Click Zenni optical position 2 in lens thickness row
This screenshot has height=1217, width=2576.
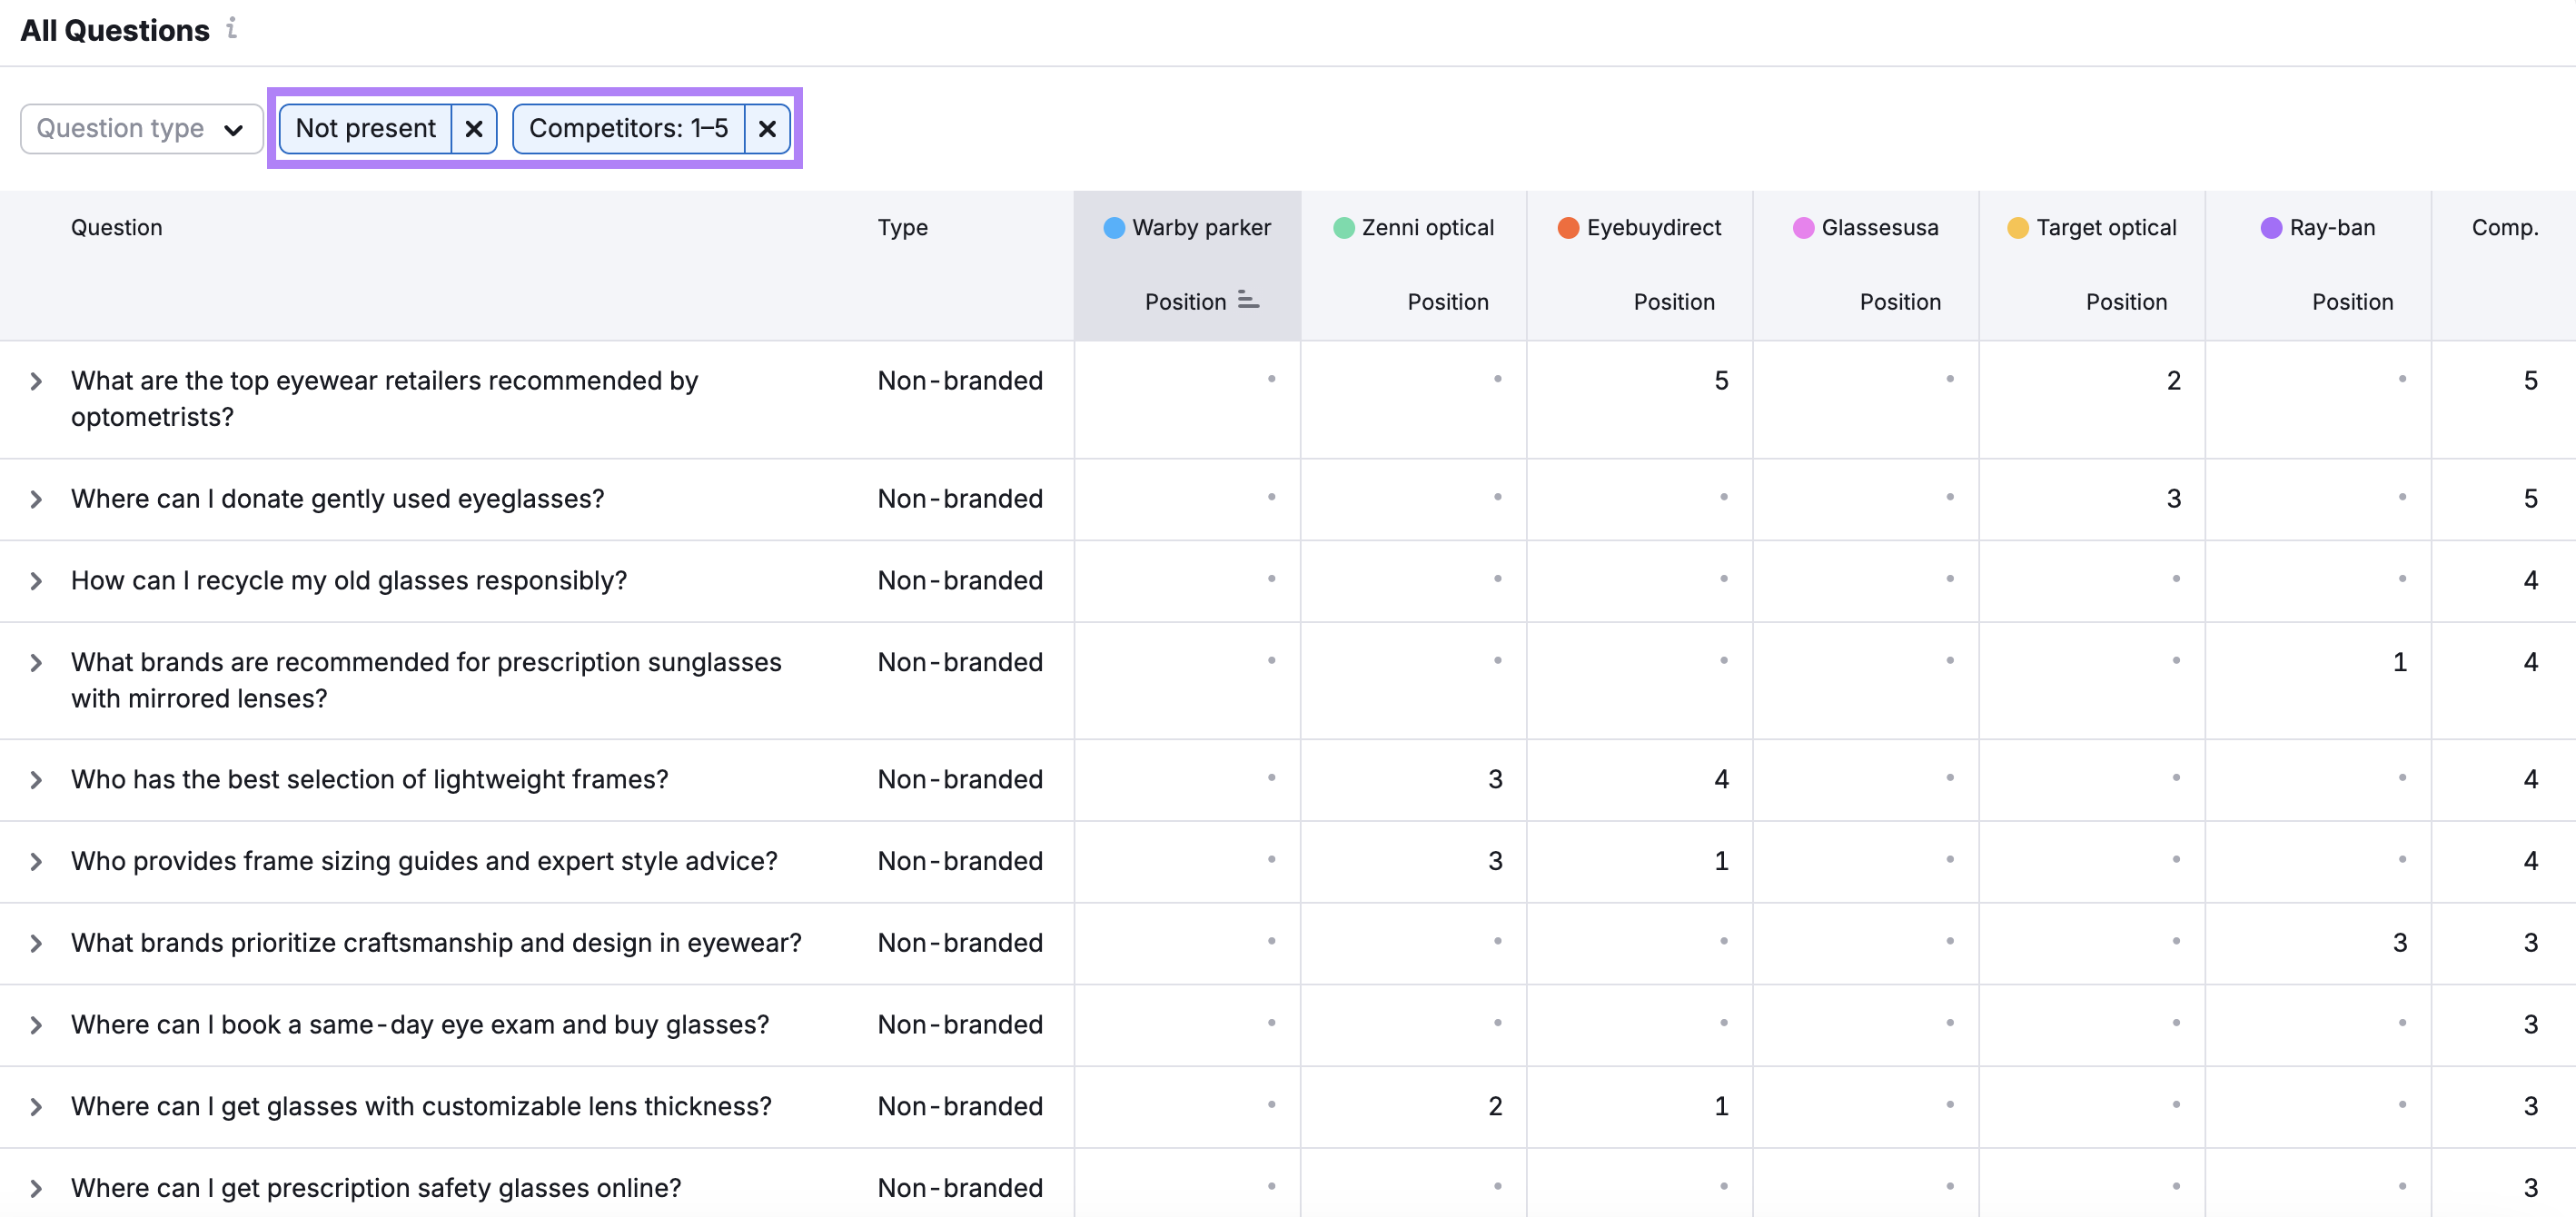tap(1495, 1107)
